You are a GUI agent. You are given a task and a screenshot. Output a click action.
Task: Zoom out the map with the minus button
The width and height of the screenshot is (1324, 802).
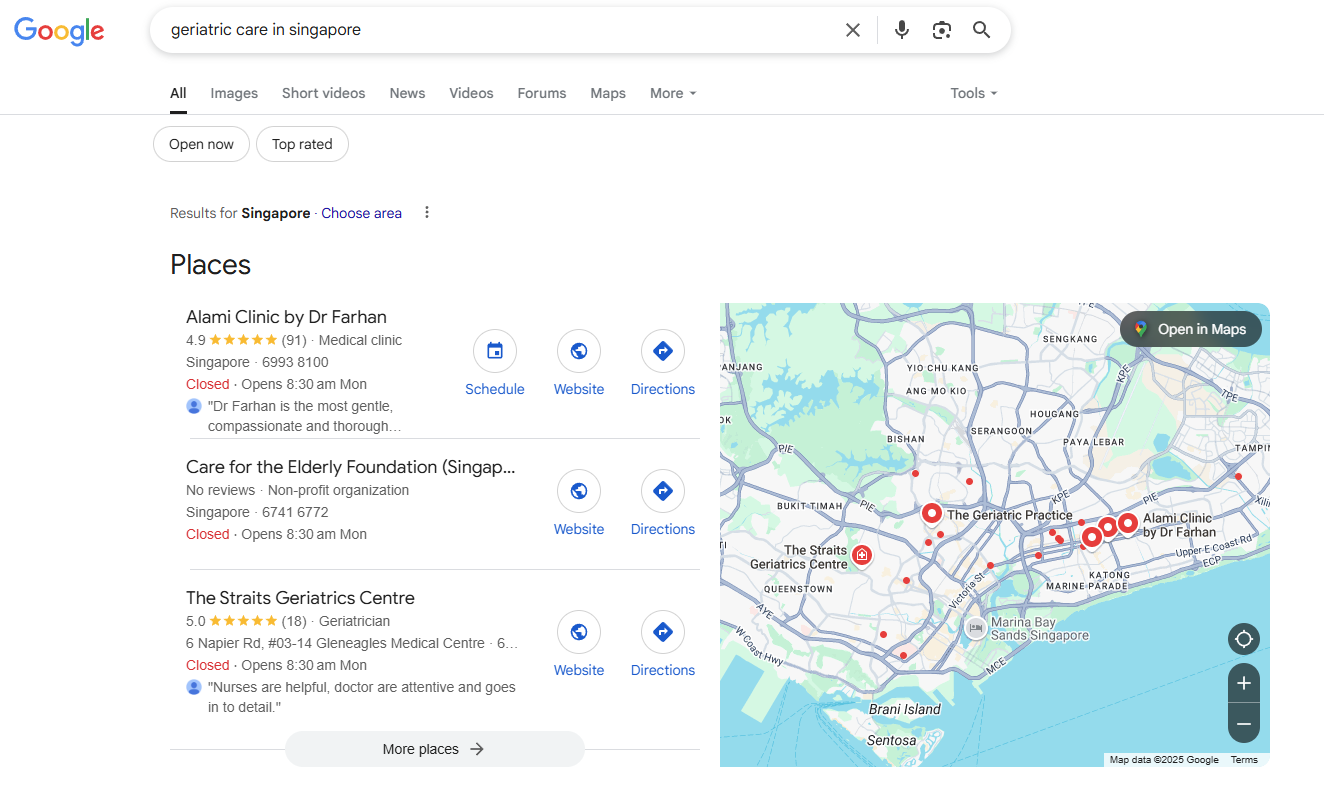tap(1244, 723)
